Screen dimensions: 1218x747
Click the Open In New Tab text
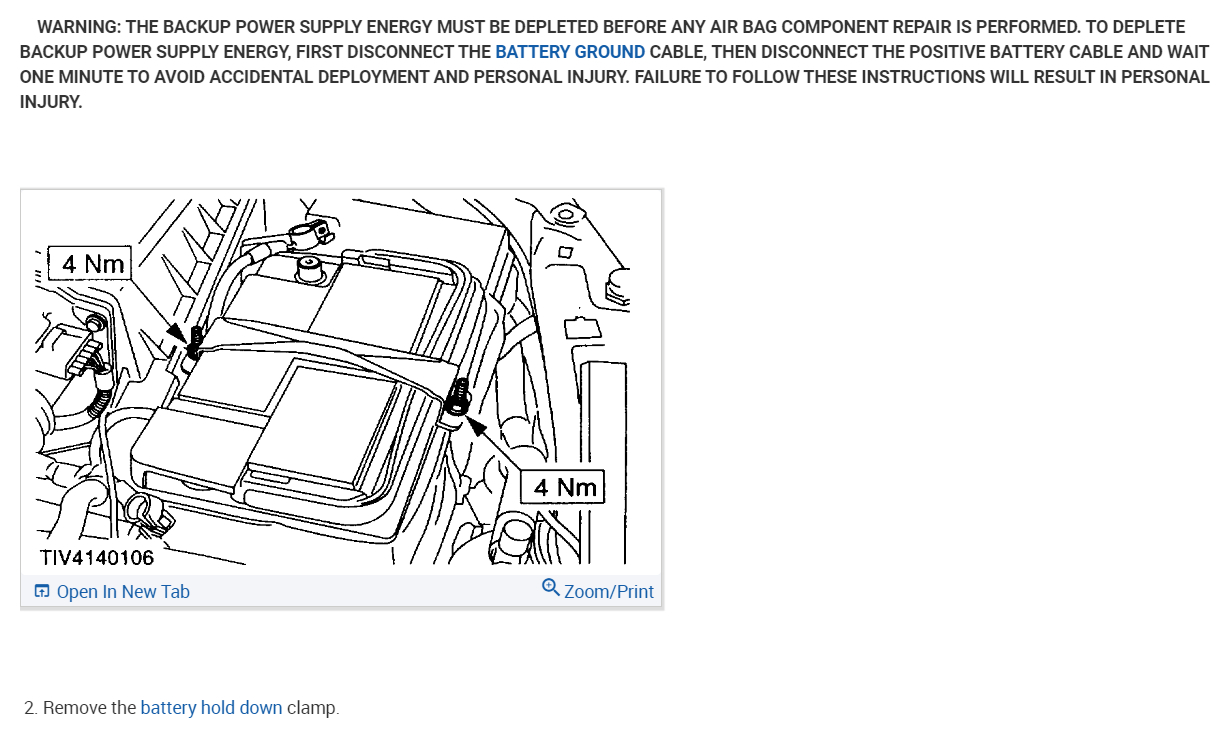123,592
